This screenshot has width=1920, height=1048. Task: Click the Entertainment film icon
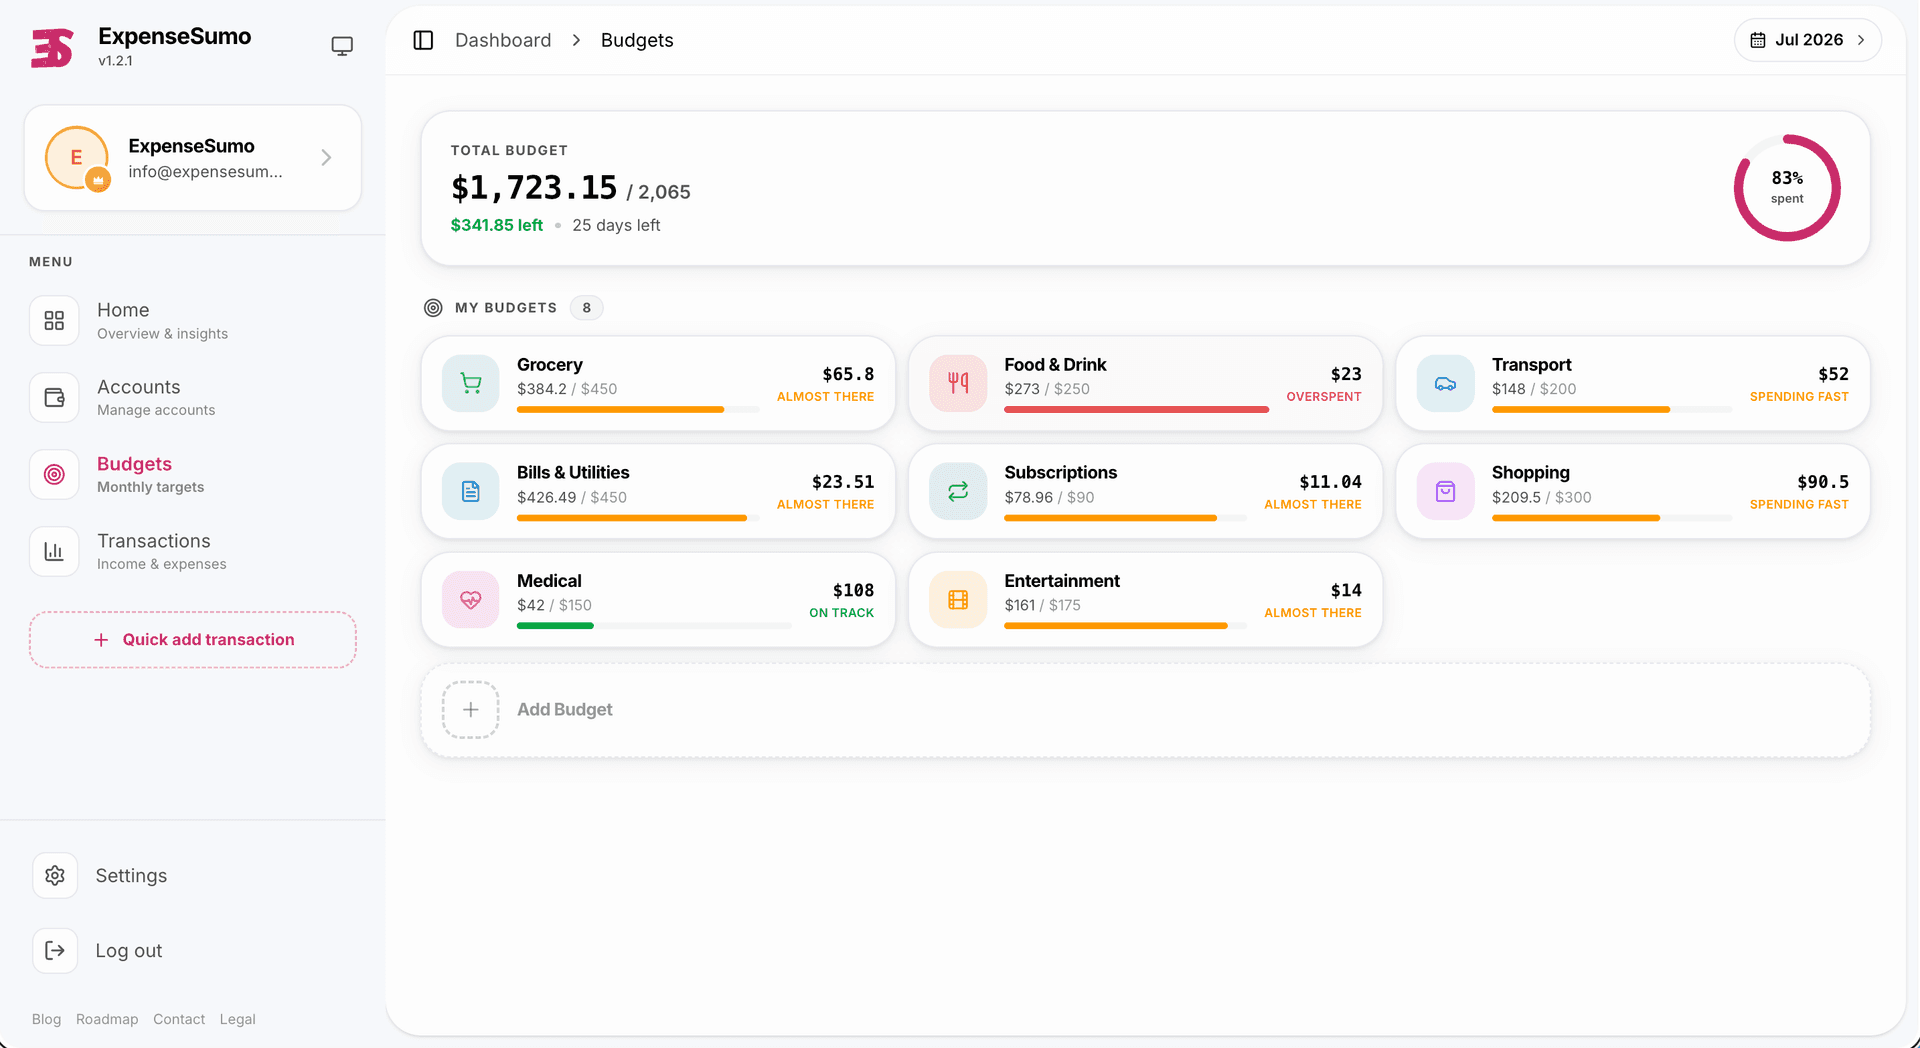958,599
